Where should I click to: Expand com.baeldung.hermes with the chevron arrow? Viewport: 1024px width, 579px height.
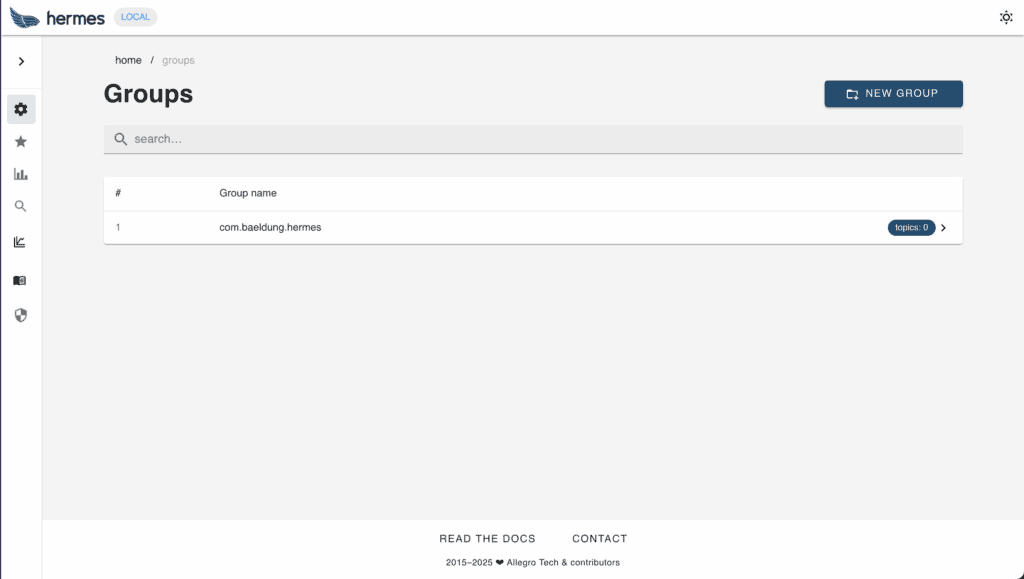[944, 228]
